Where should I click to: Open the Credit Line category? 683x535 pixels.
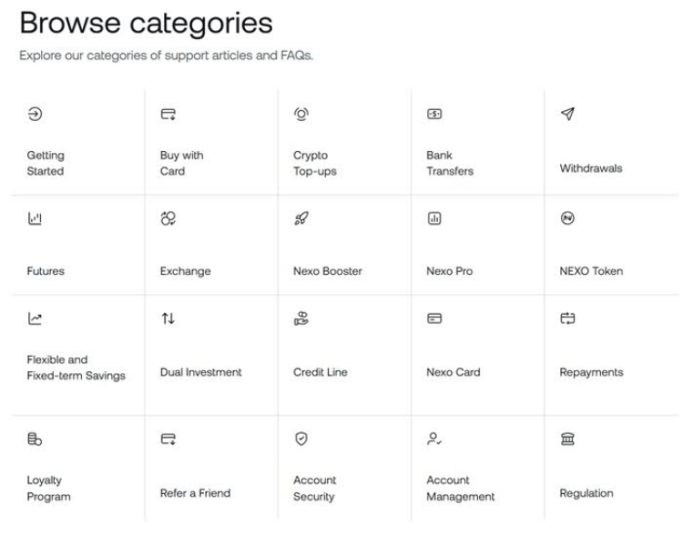click(x=320, y=372)
